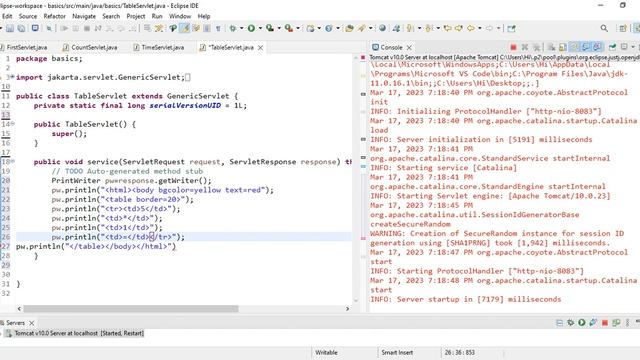Open Display Selected Console dropdown arrow
The image size is (640, 360).
633,47
